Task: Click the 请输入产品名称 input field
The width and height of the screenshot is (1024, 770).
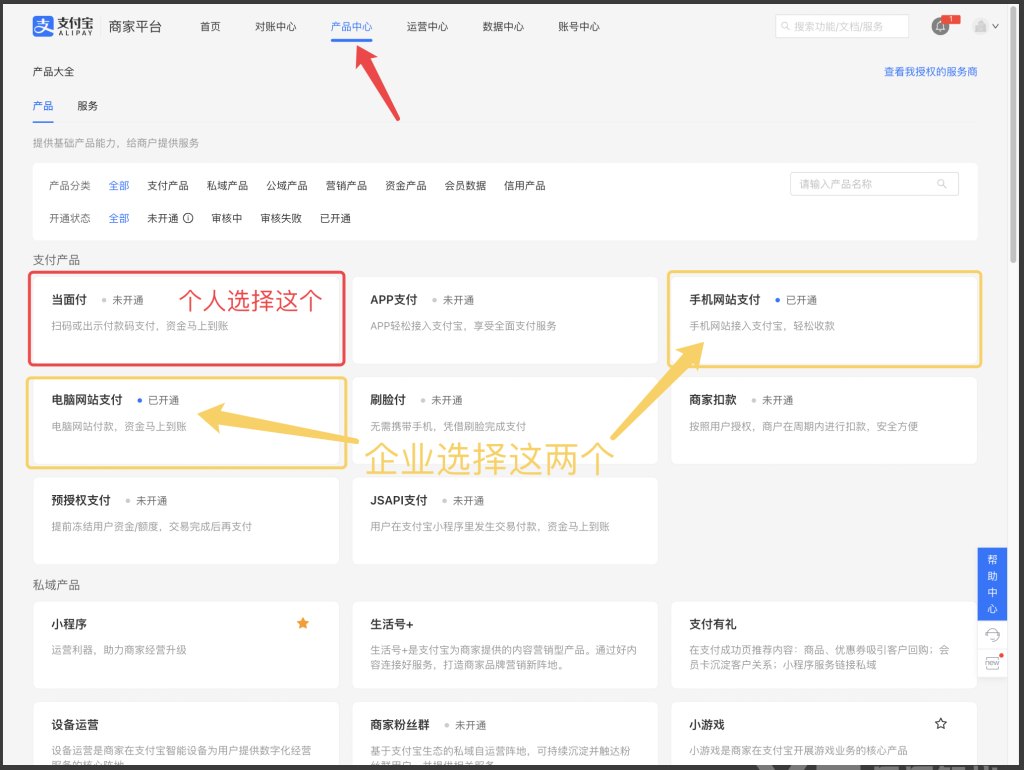Action: [x=860, y=184]
